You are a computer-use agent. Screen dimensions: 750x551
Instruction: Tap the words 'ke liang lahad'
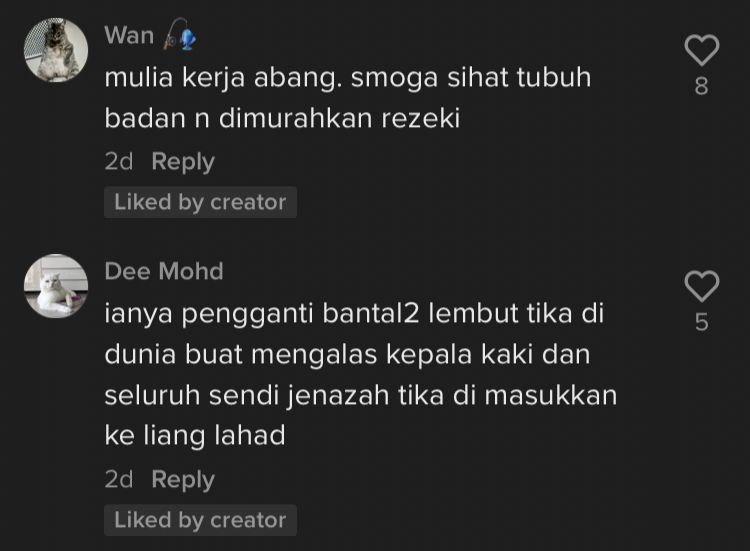pyautogui.click(x=195, y=436)
